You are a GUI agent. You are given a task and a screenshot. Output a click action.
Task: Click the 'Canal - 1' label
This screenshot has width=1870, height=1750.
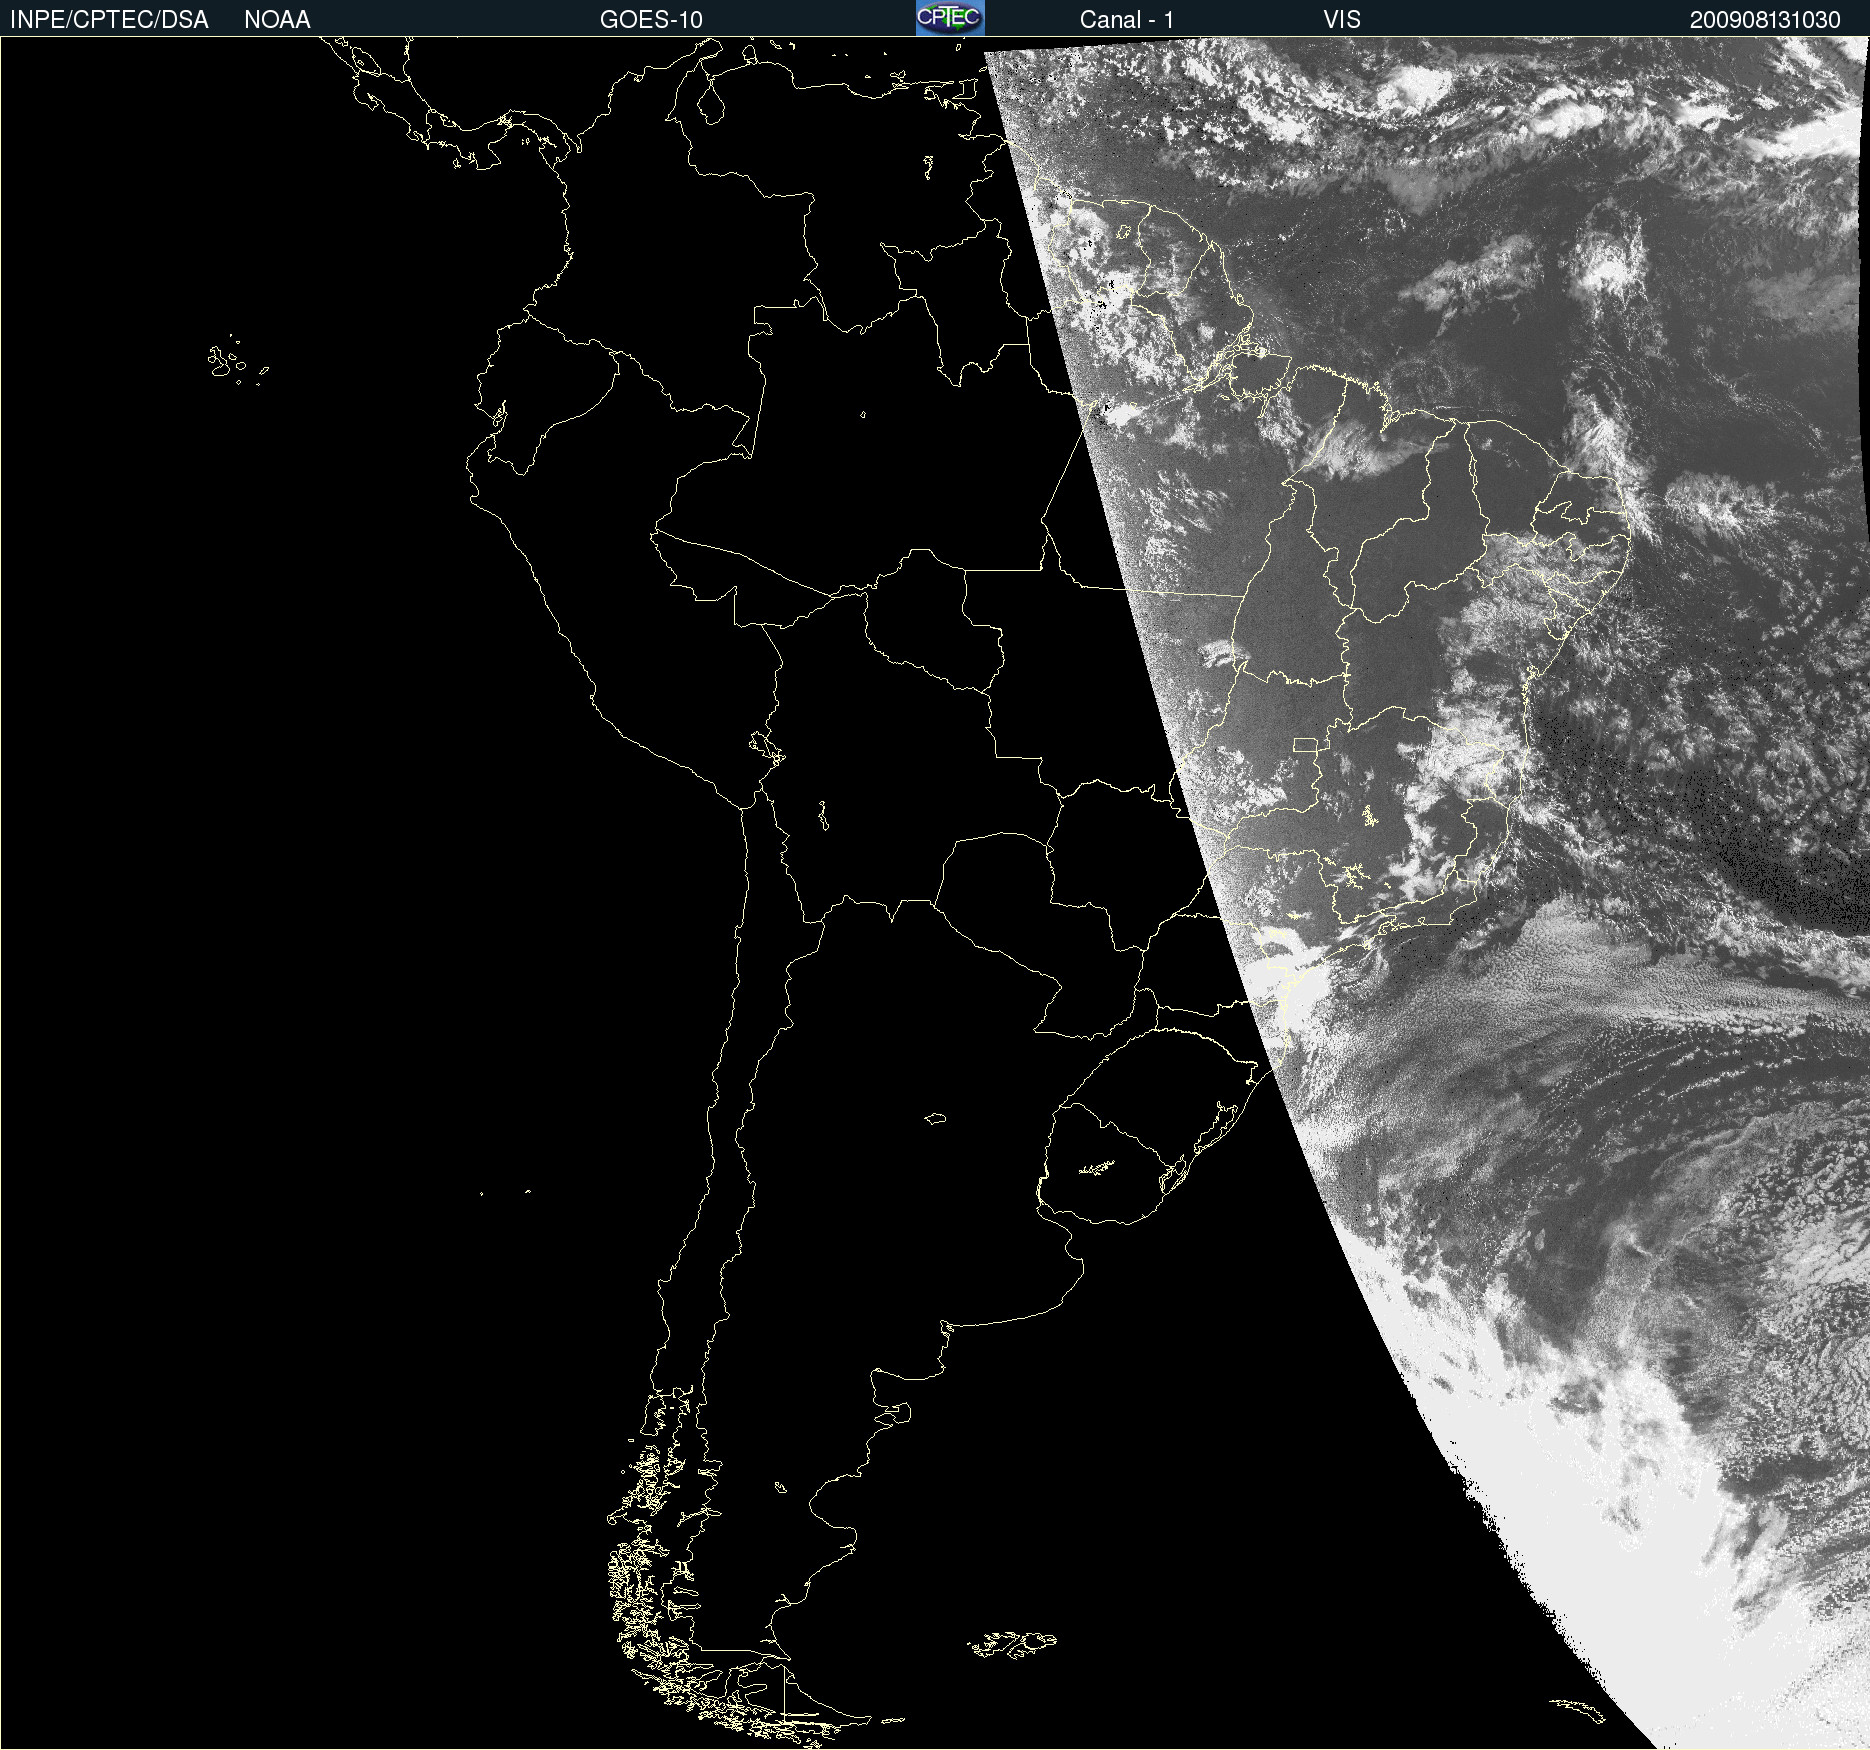pos(1126,20)
